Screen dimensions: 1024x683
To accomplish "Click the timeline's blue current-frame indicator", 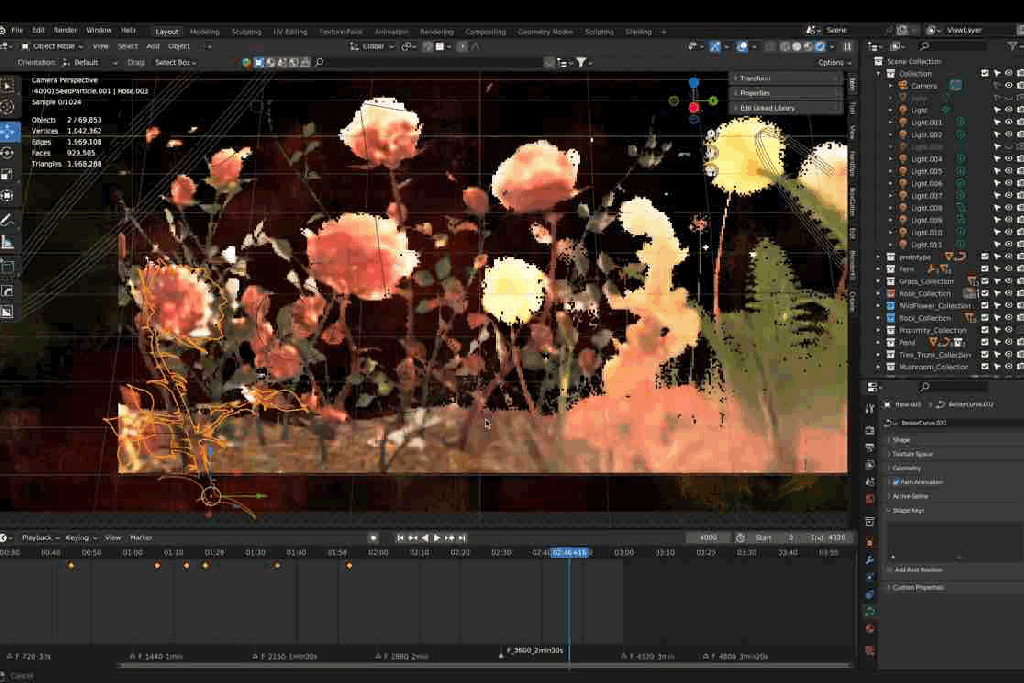I will 570,552.
